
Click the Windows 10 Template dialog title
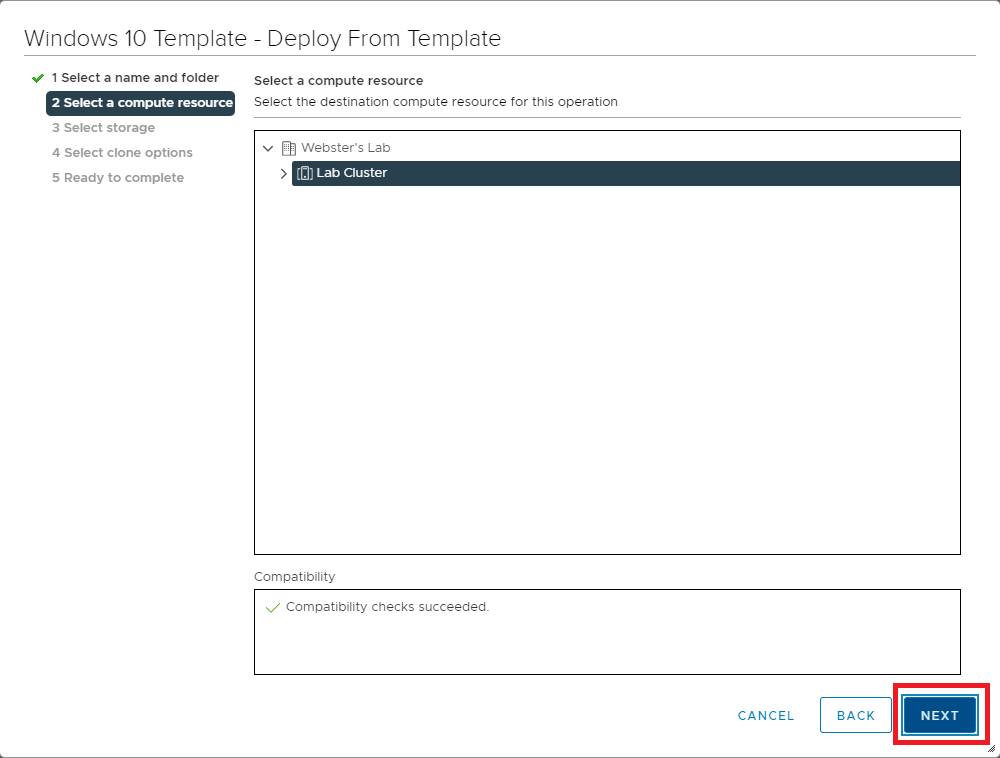click(x=262, y=39)
